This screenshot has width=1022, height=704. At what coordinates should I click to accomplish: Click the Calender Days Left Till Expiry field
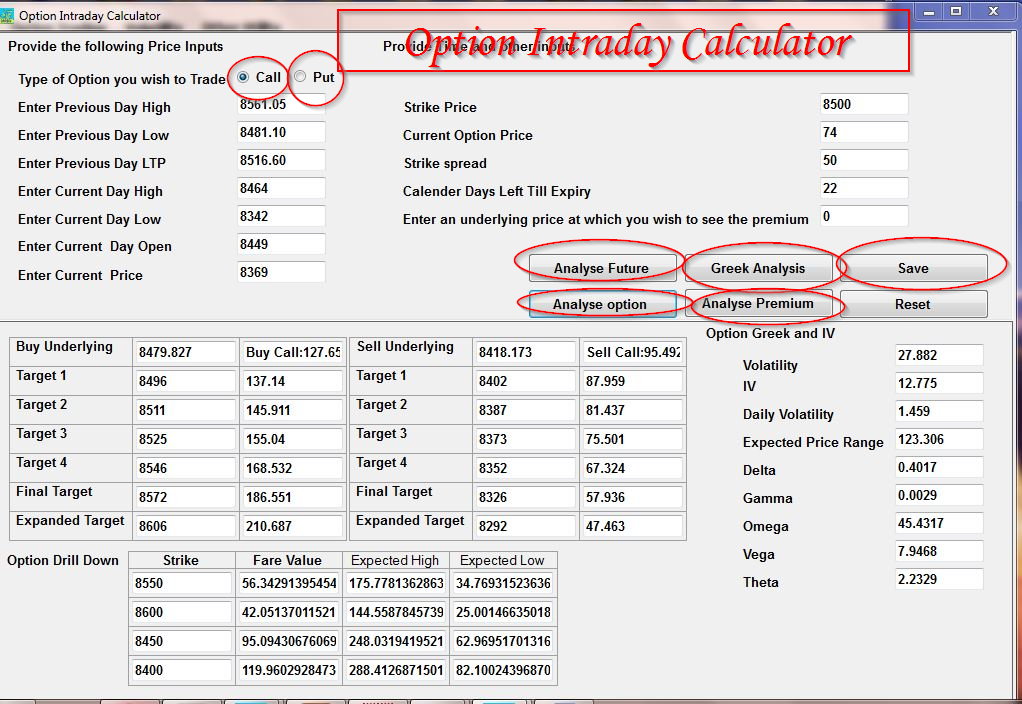[x=863, y=187]
